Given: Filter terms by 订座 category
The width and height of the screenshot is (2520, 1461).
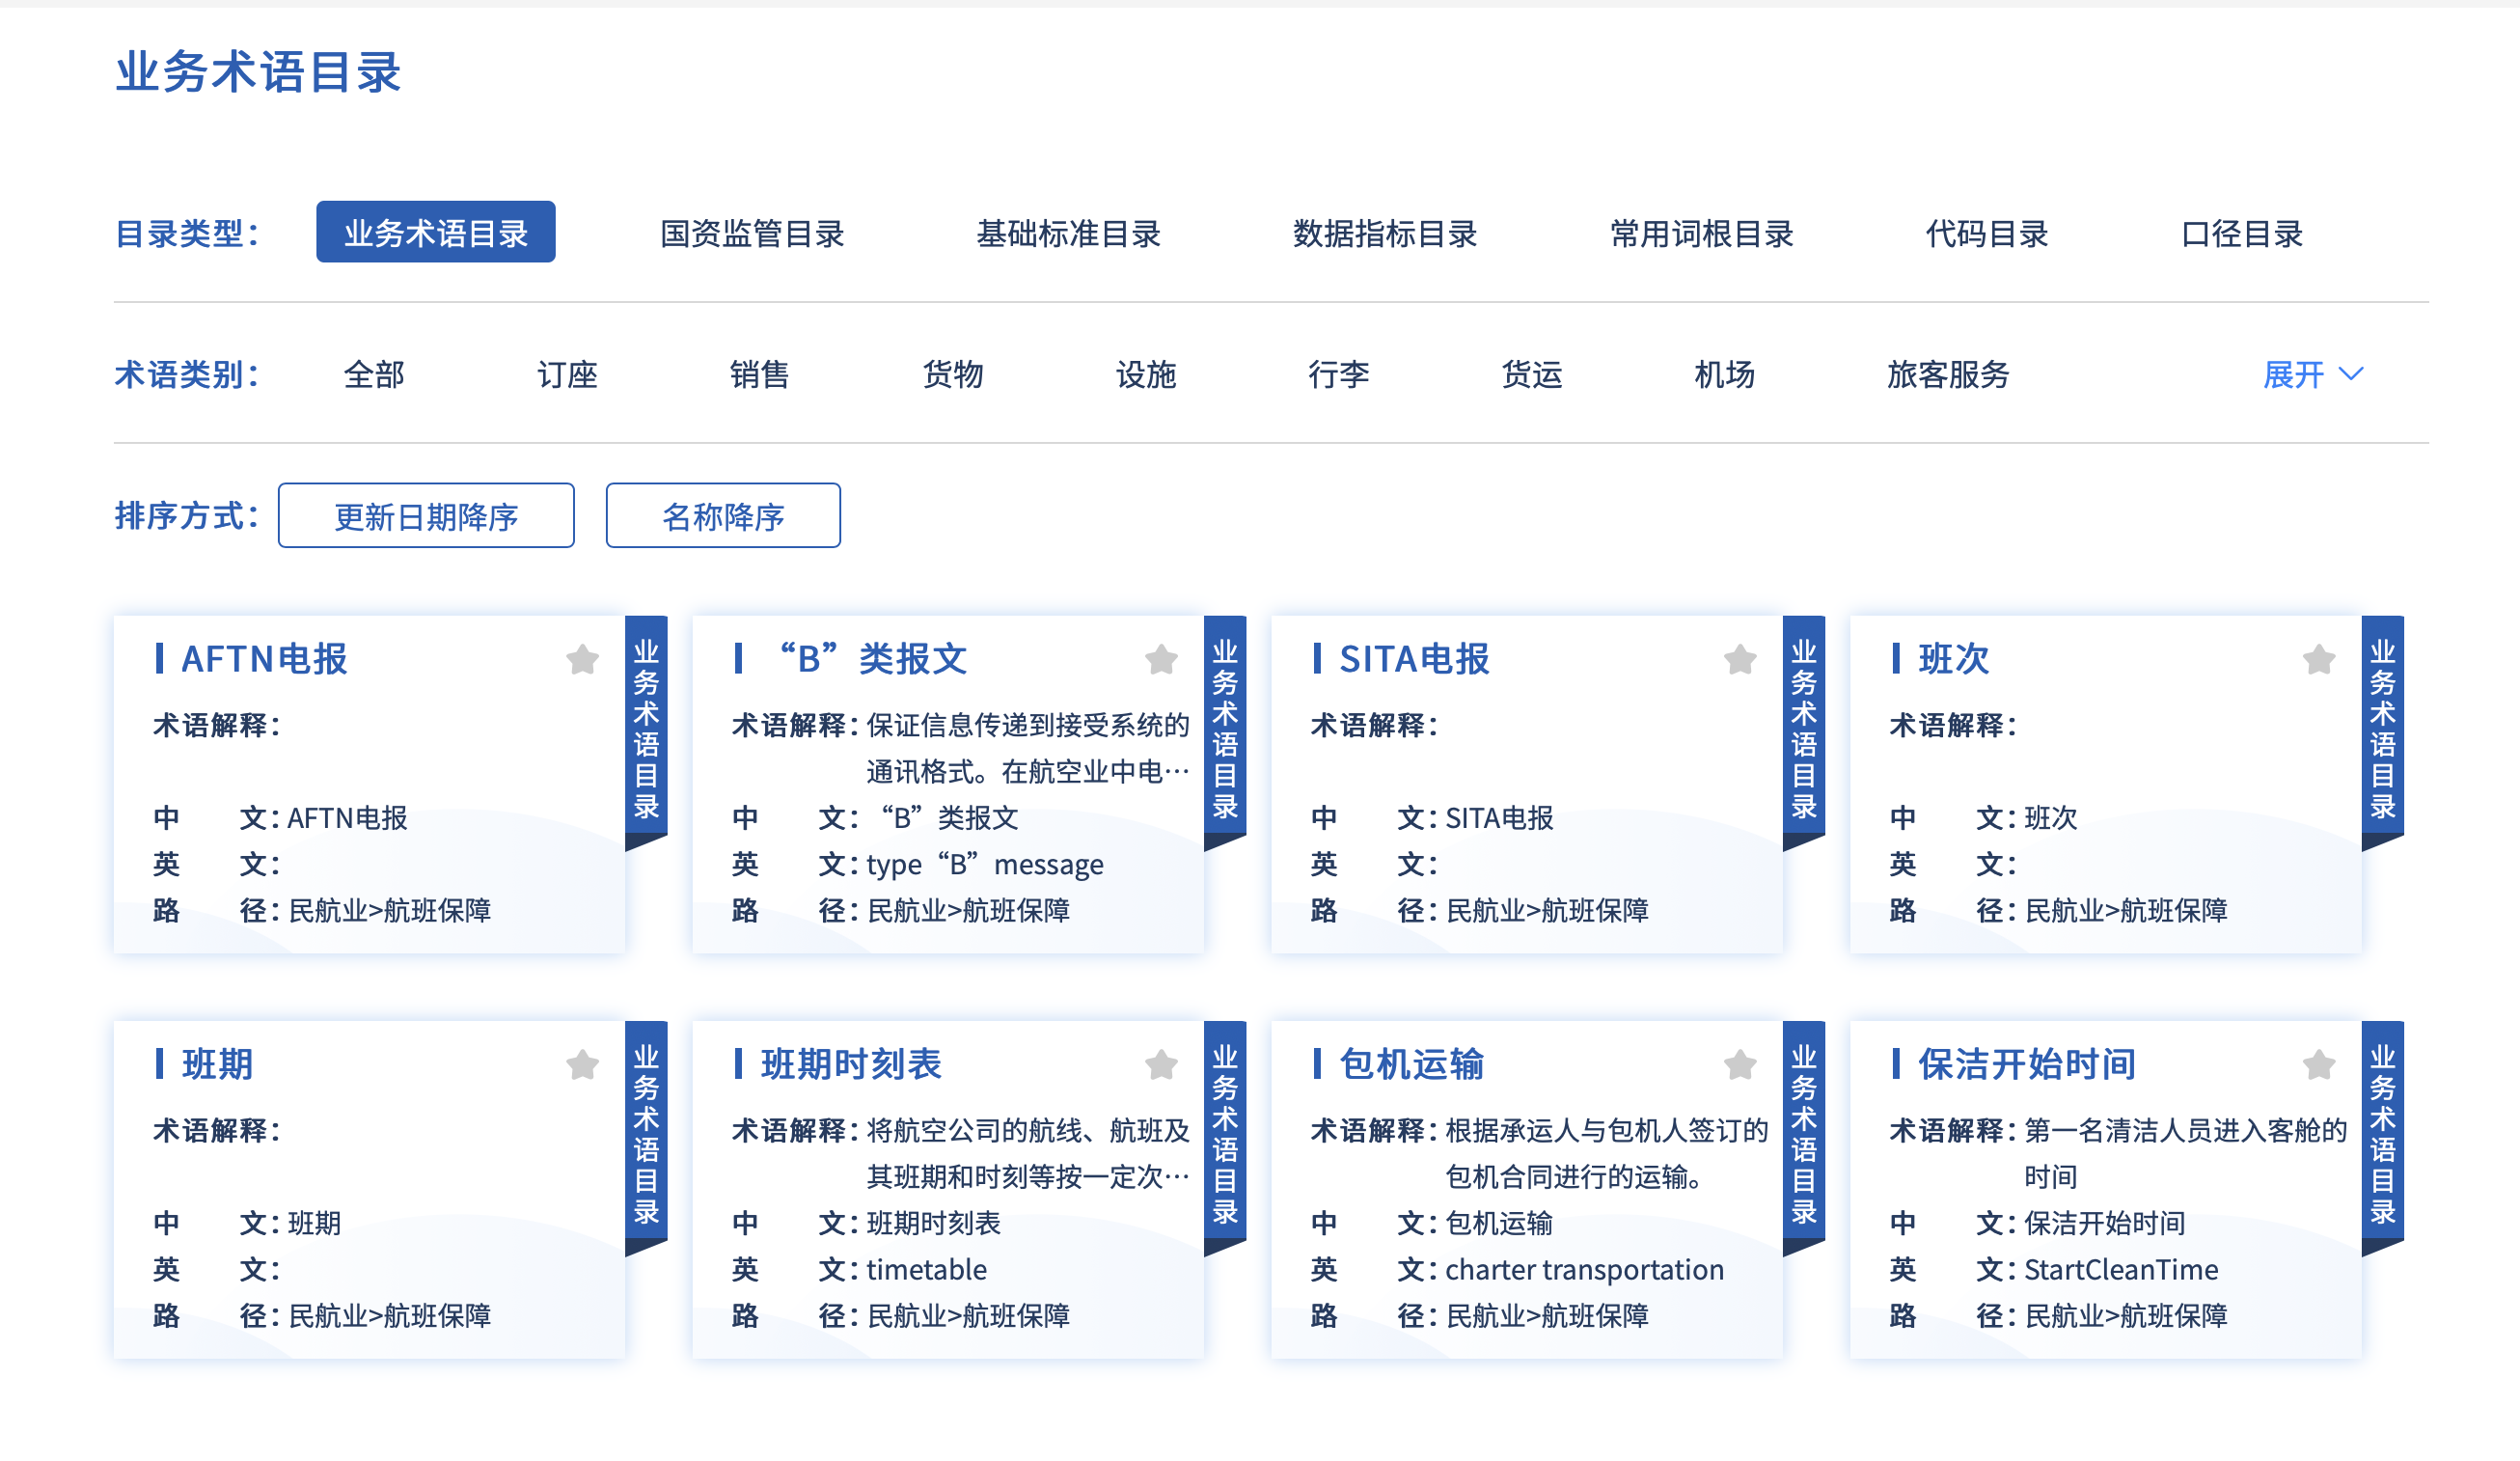Looking at the screenshot, I should click(567, 375).
